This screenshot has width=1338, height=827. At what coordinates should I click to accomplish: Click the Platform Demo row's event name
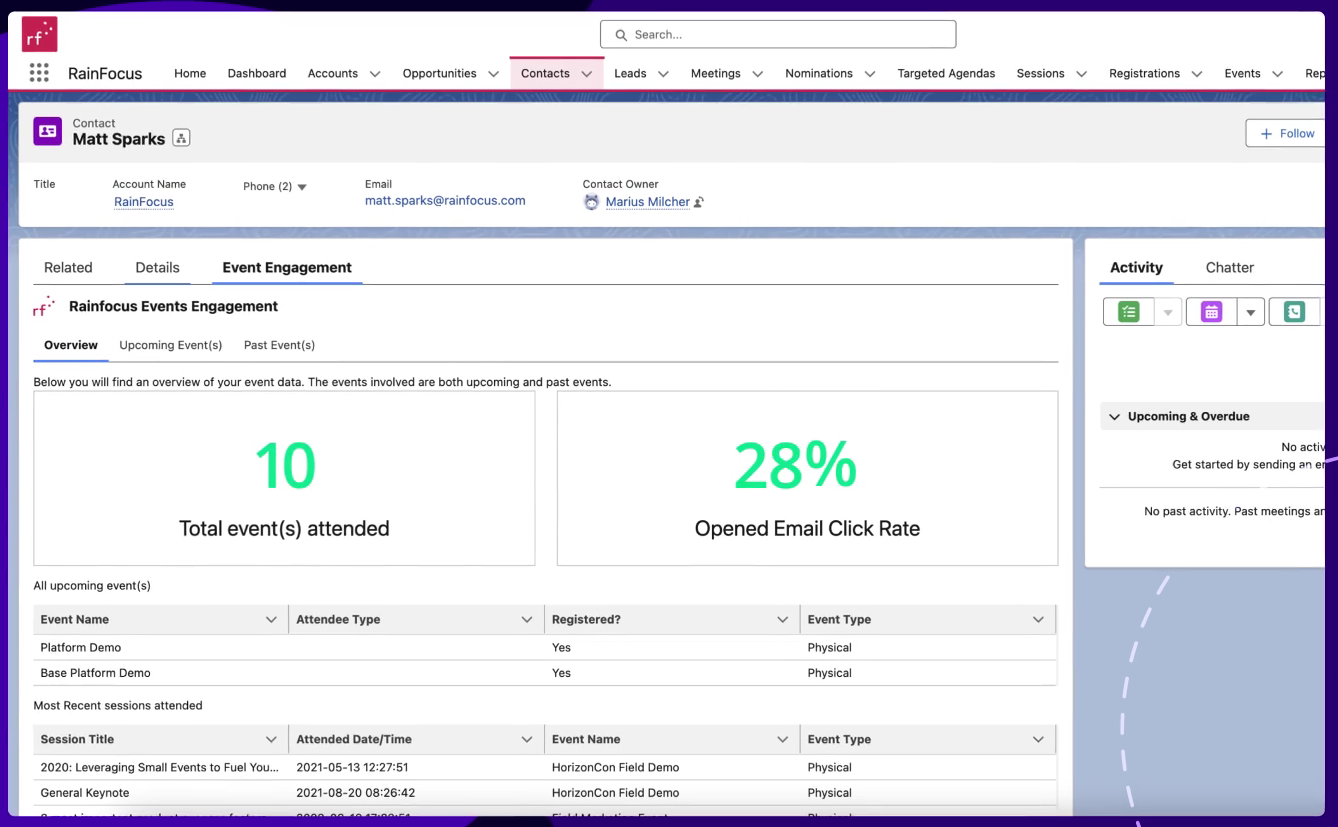(x=81, y=647)
